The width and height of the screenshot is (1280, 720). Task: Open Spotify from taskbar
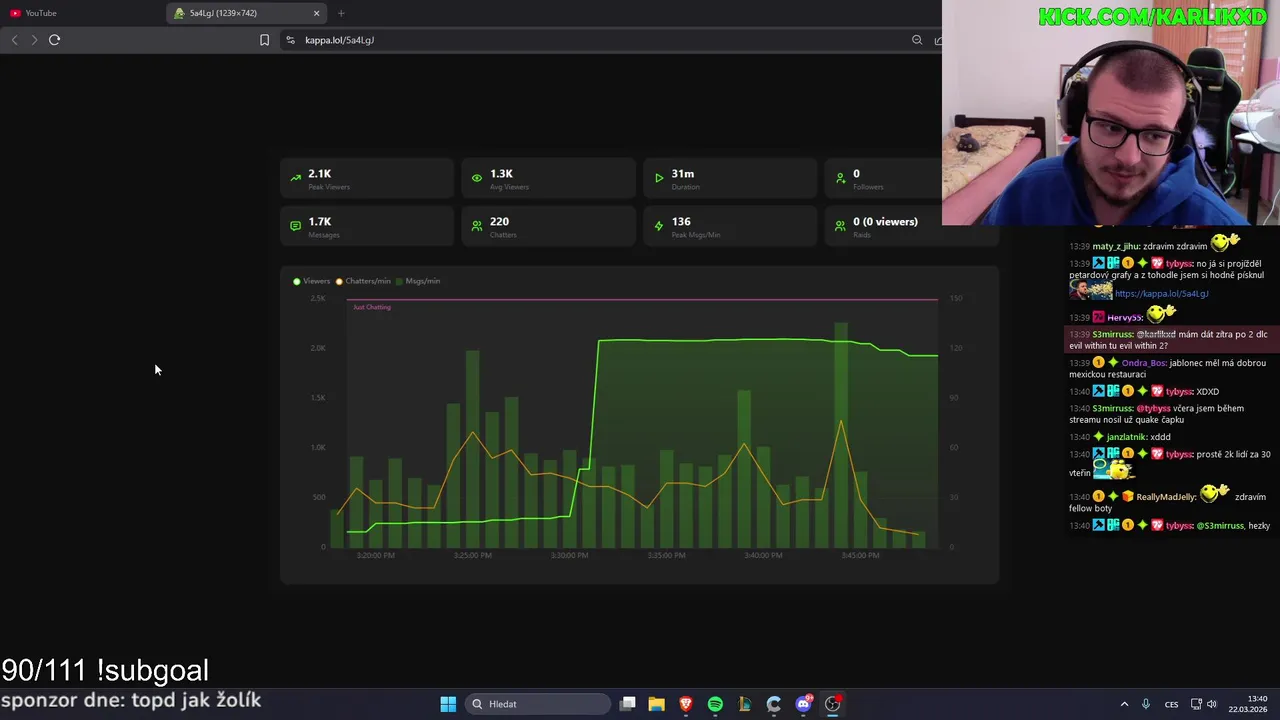(x=715, y=704)
